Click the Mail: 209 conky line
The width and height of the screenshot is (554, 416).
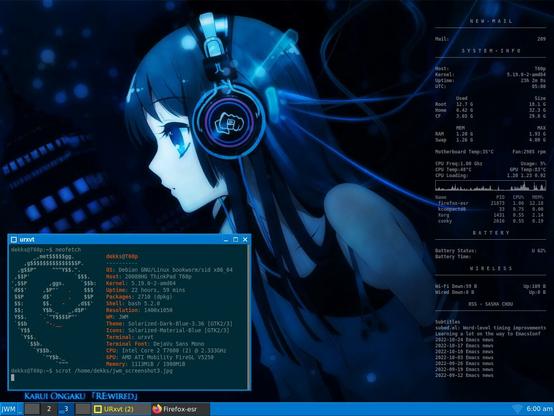pyautogui.click(x=490, y=39)
